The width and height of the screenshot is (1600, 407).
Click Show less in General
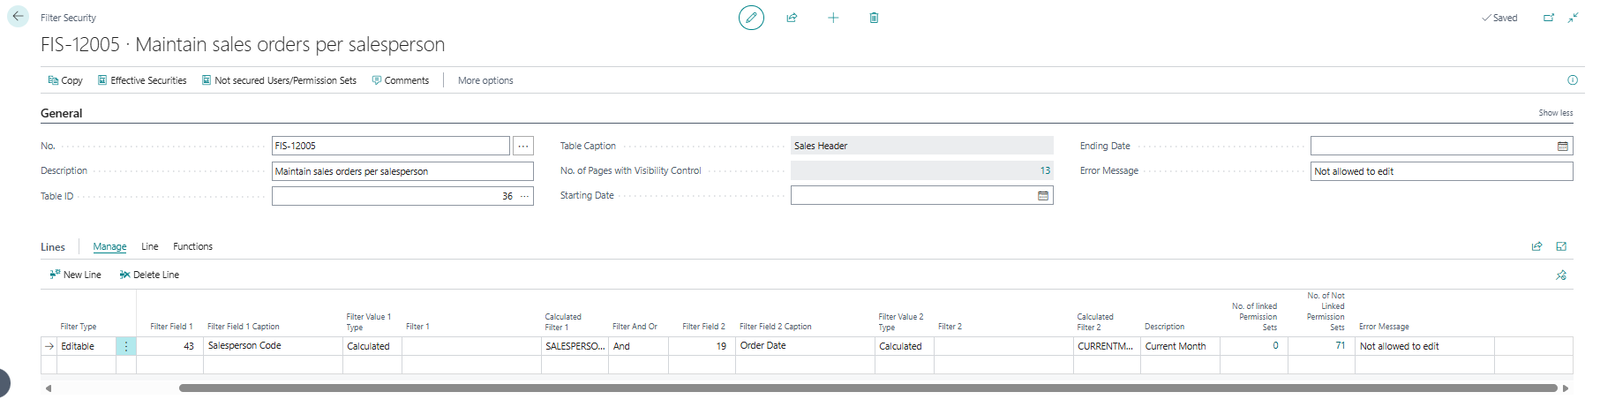[1555, 113]
